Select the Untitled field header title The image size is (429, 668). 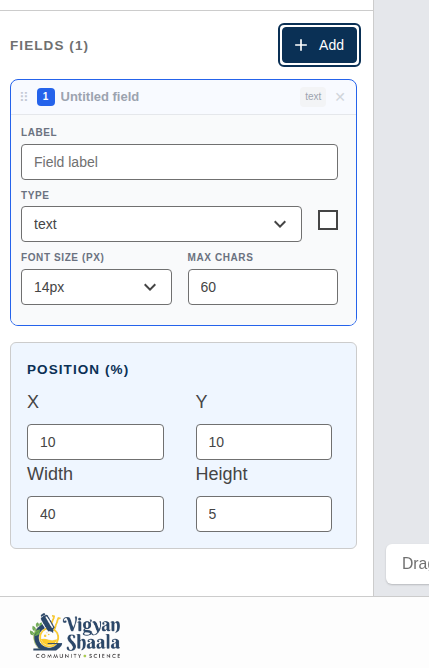click(100, 97)
